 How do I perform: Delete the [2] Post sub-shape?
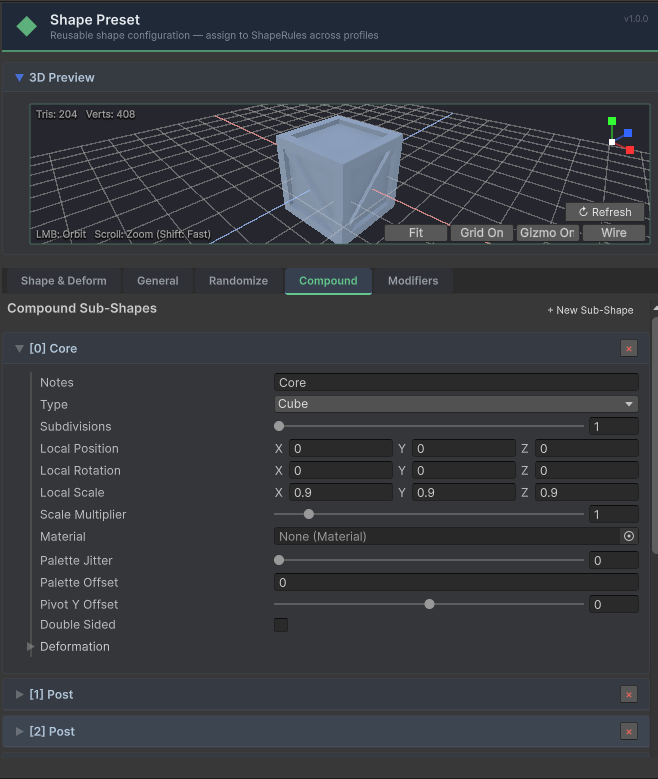[x=628, y=731]
